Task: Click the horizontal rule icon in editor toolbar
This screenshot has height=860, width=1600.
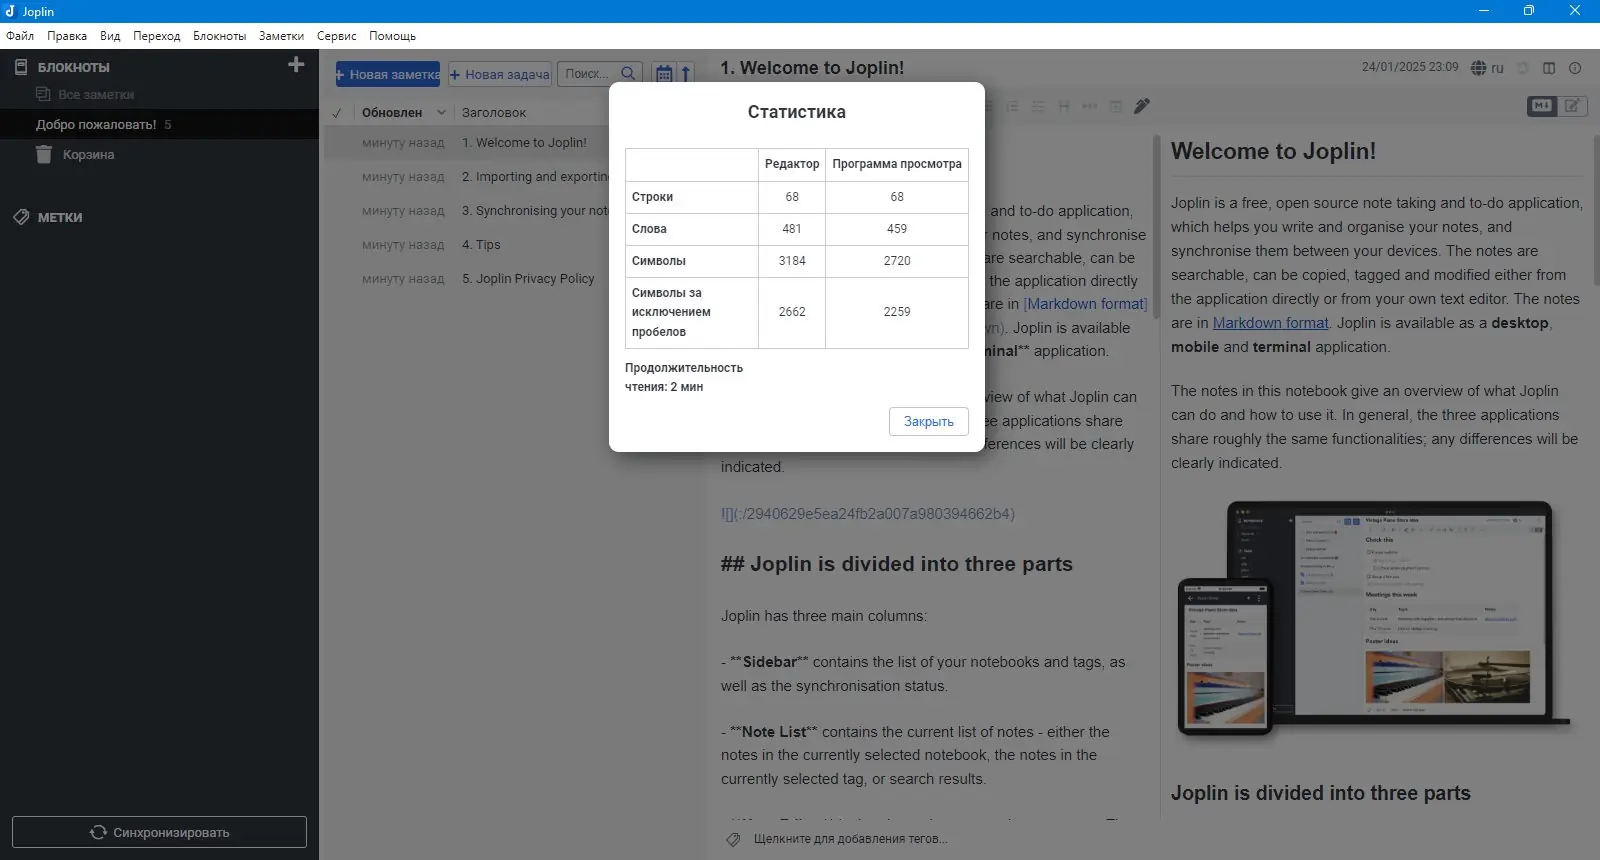Action: [1090, 106]
